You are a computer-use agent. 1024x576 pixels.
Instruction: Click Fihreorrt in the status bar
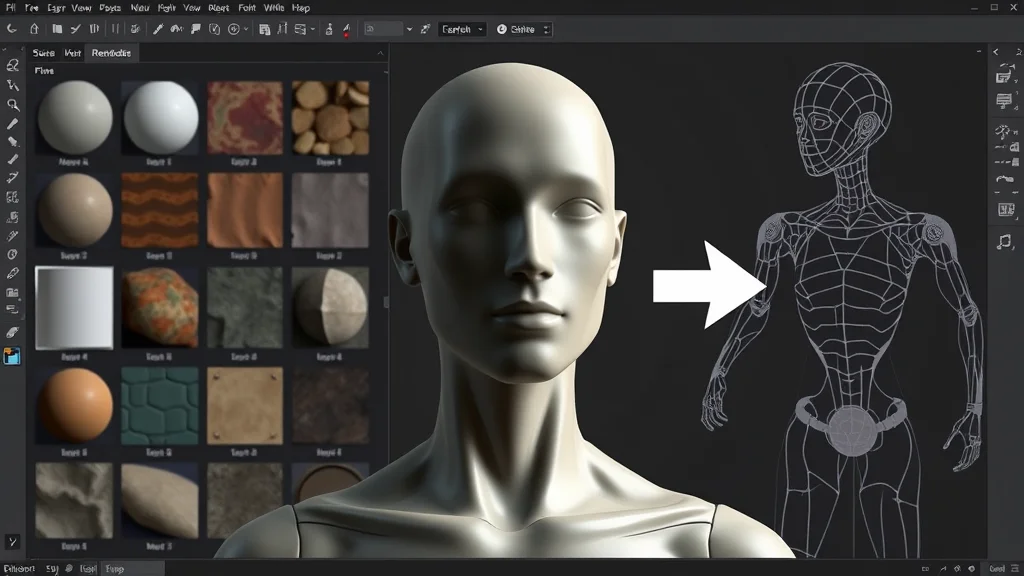[x=19, y=569]
